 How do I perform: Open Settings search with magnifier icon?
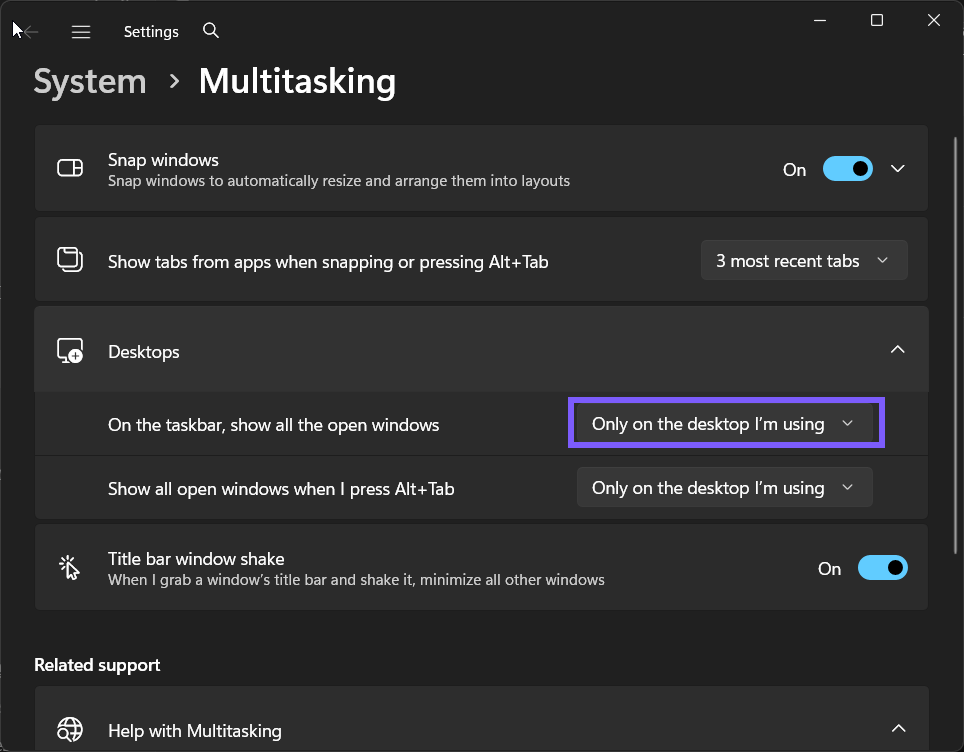211,30
